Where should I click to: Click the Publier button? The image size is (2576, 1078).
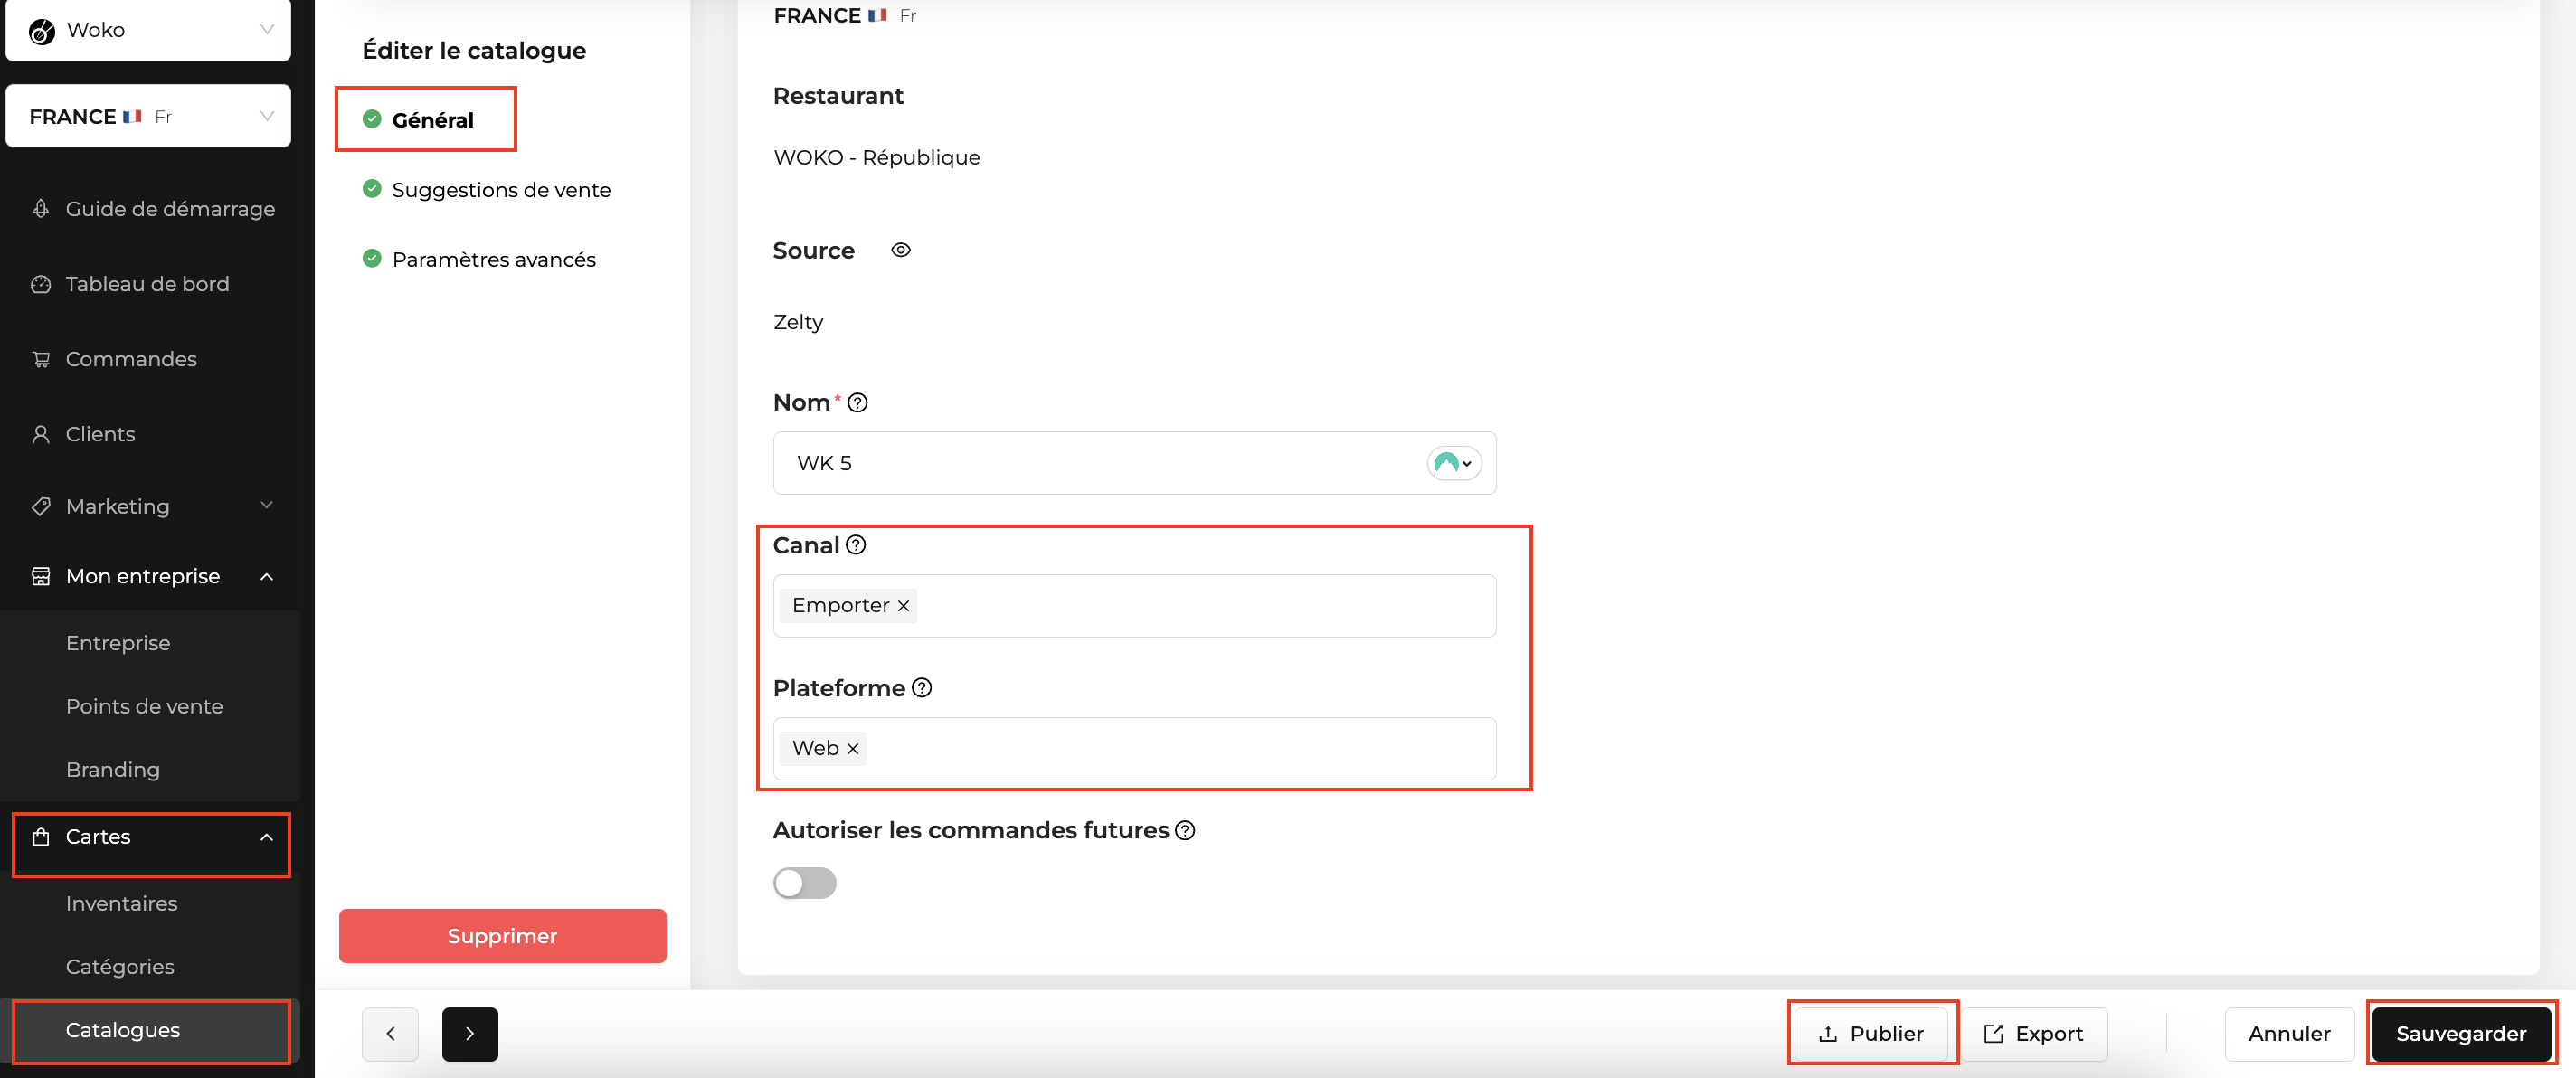pyautogui.click(x=1871, y=1034)
